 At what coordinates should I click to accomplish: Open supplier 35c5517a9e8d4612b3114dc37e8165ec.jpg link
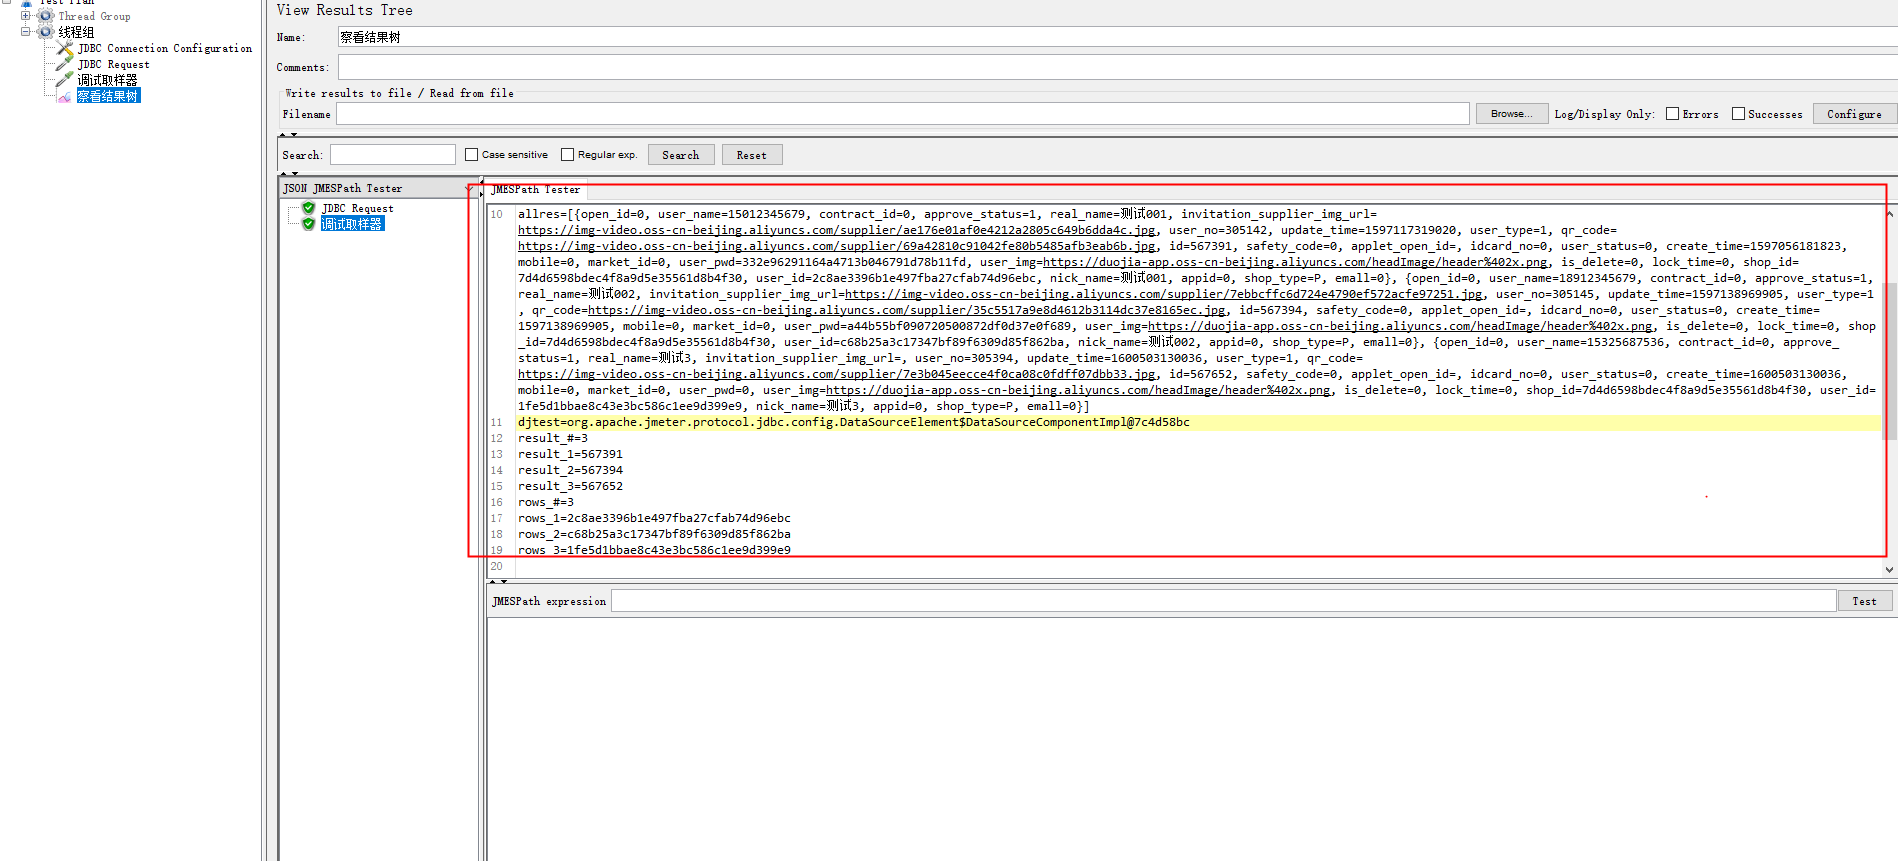(907, 310)
